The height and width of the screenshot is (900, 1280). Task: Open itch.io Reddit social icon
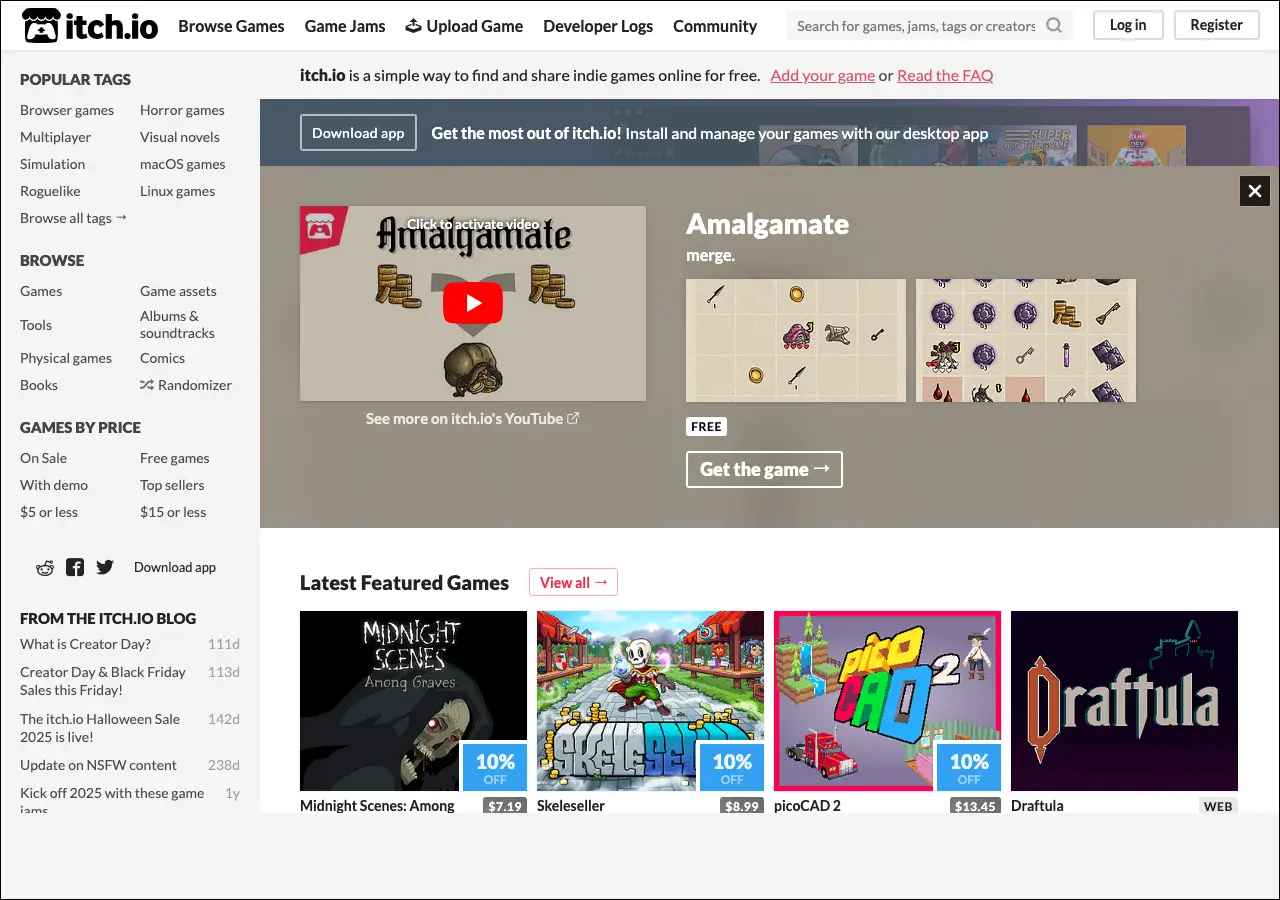[x=45, y=568]
